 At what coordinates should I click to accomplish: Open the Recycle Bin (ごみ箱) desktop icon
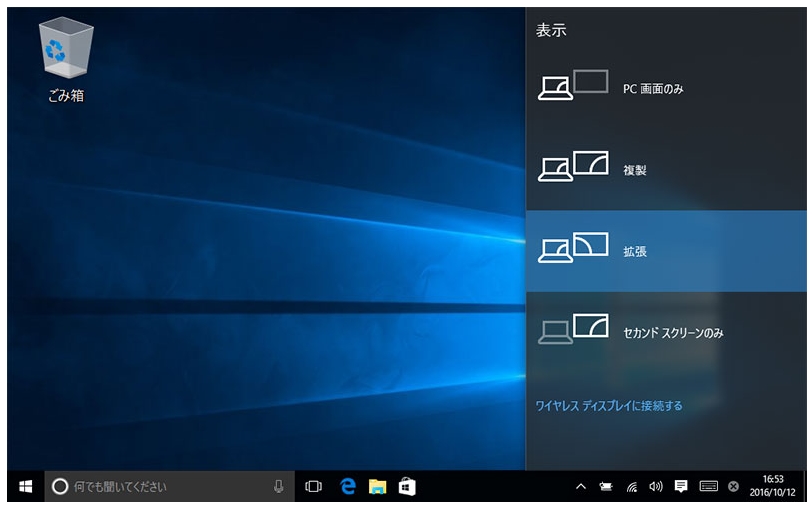coord(66,60)
